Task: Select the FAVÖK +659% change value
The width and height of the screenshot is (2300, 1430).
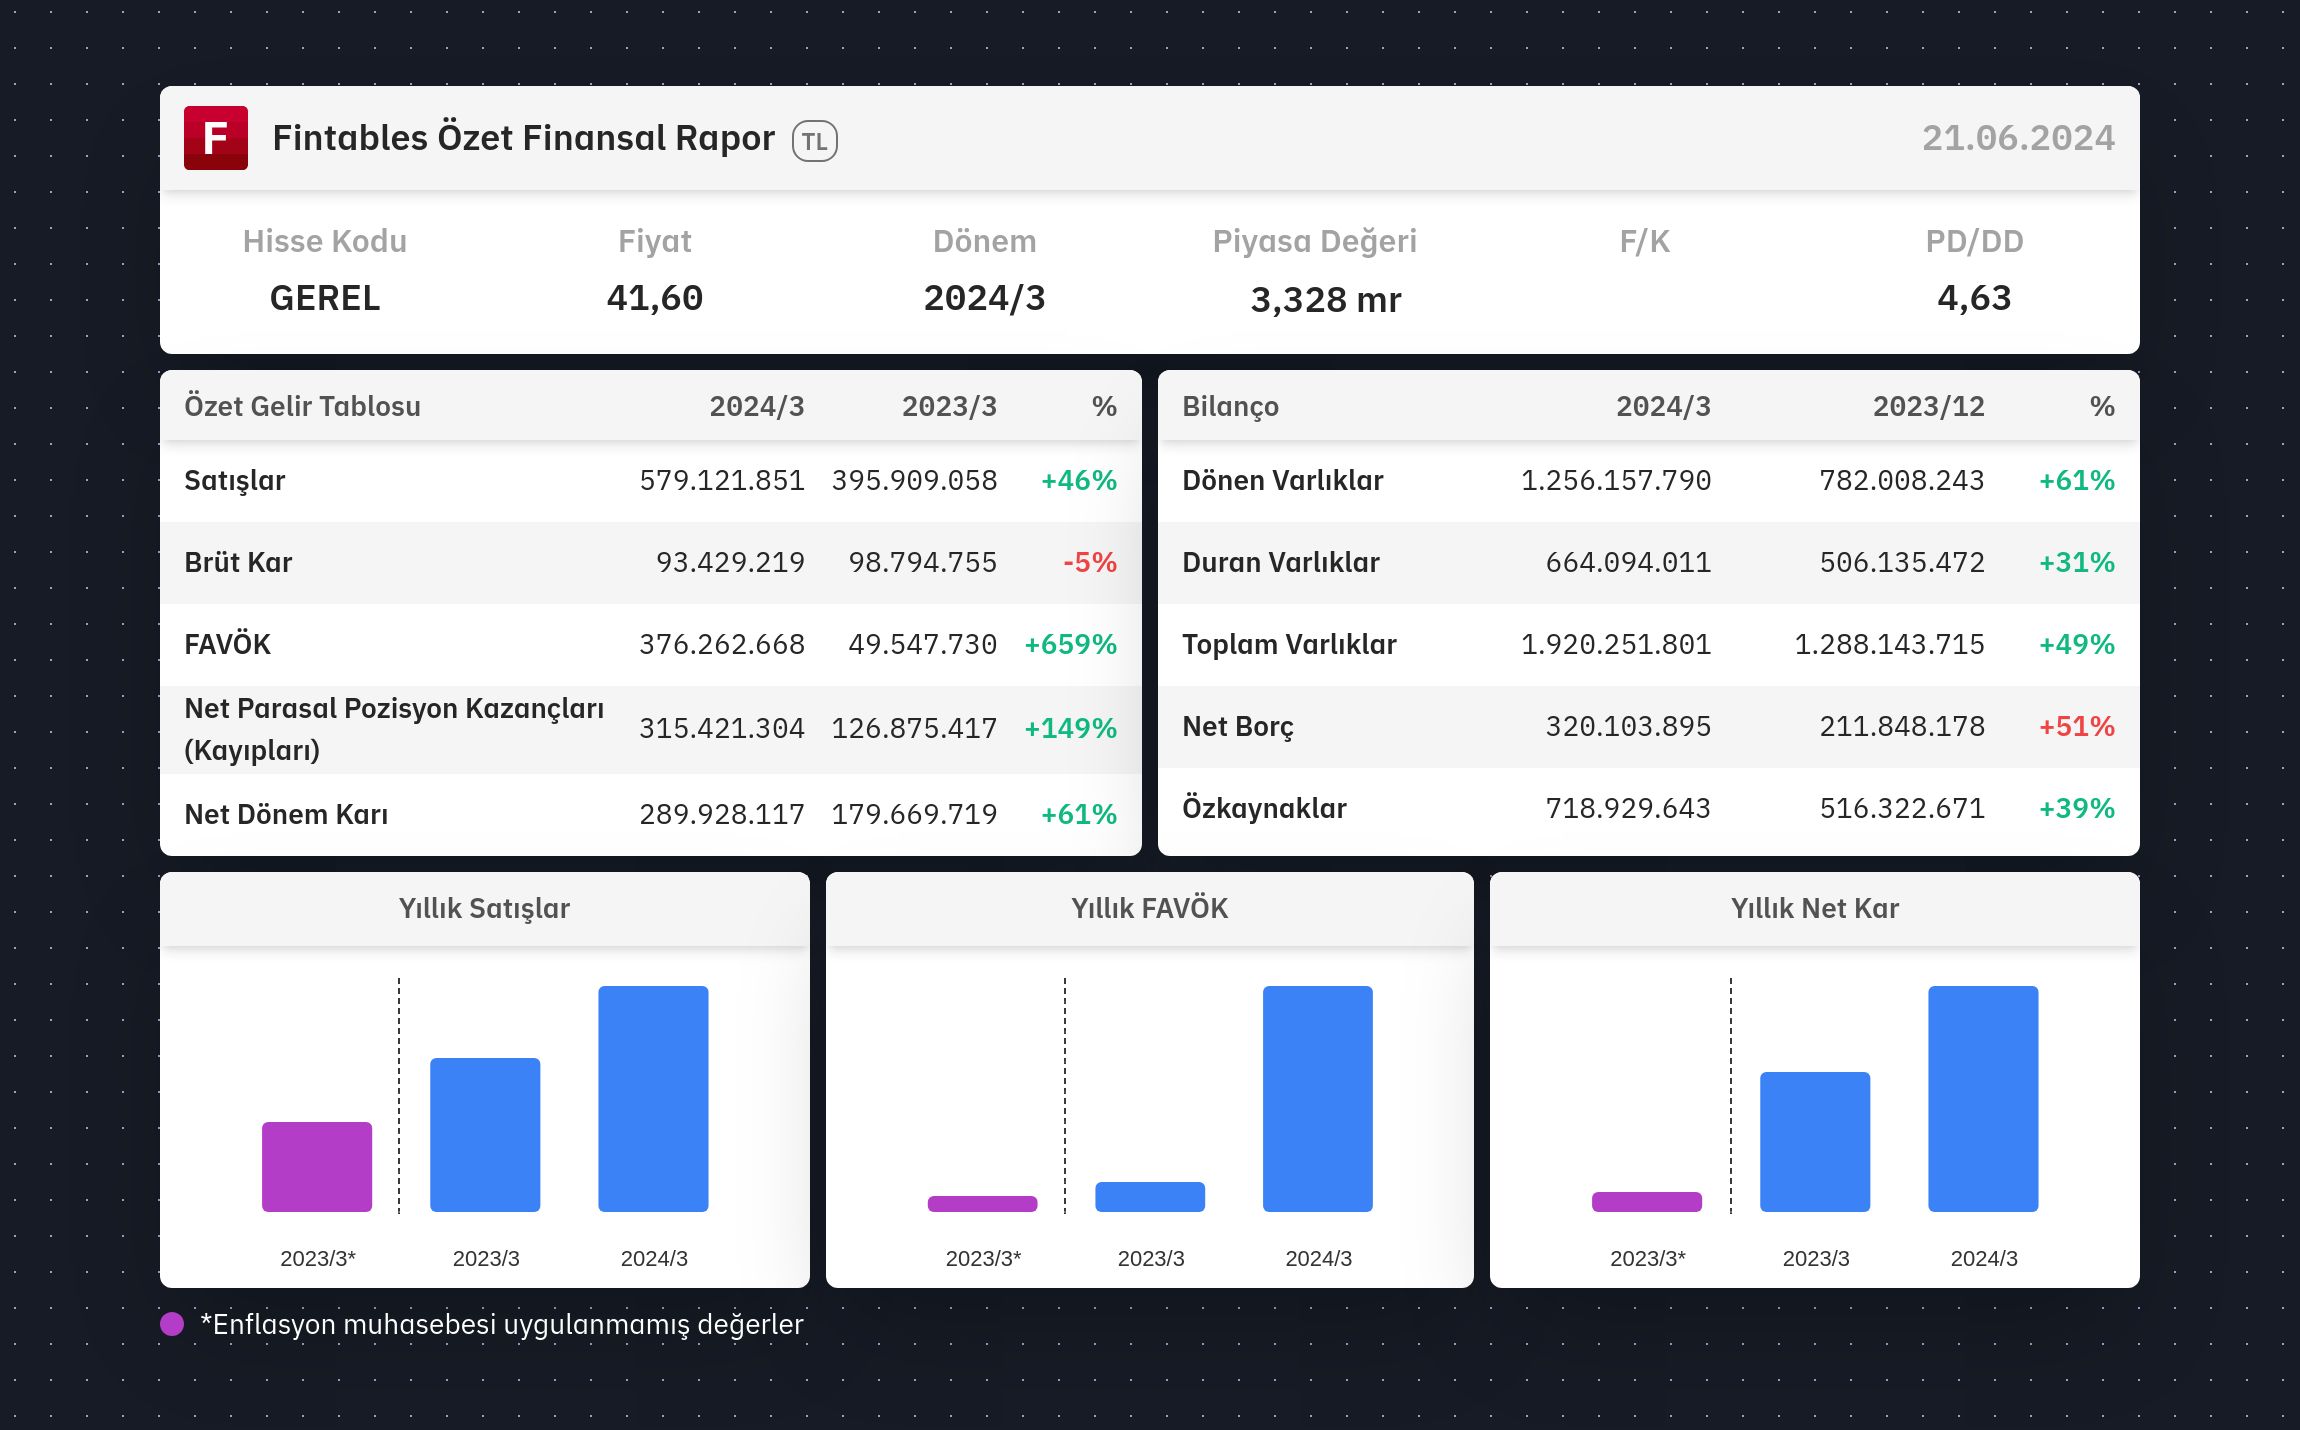Action: click(1070, 644)
